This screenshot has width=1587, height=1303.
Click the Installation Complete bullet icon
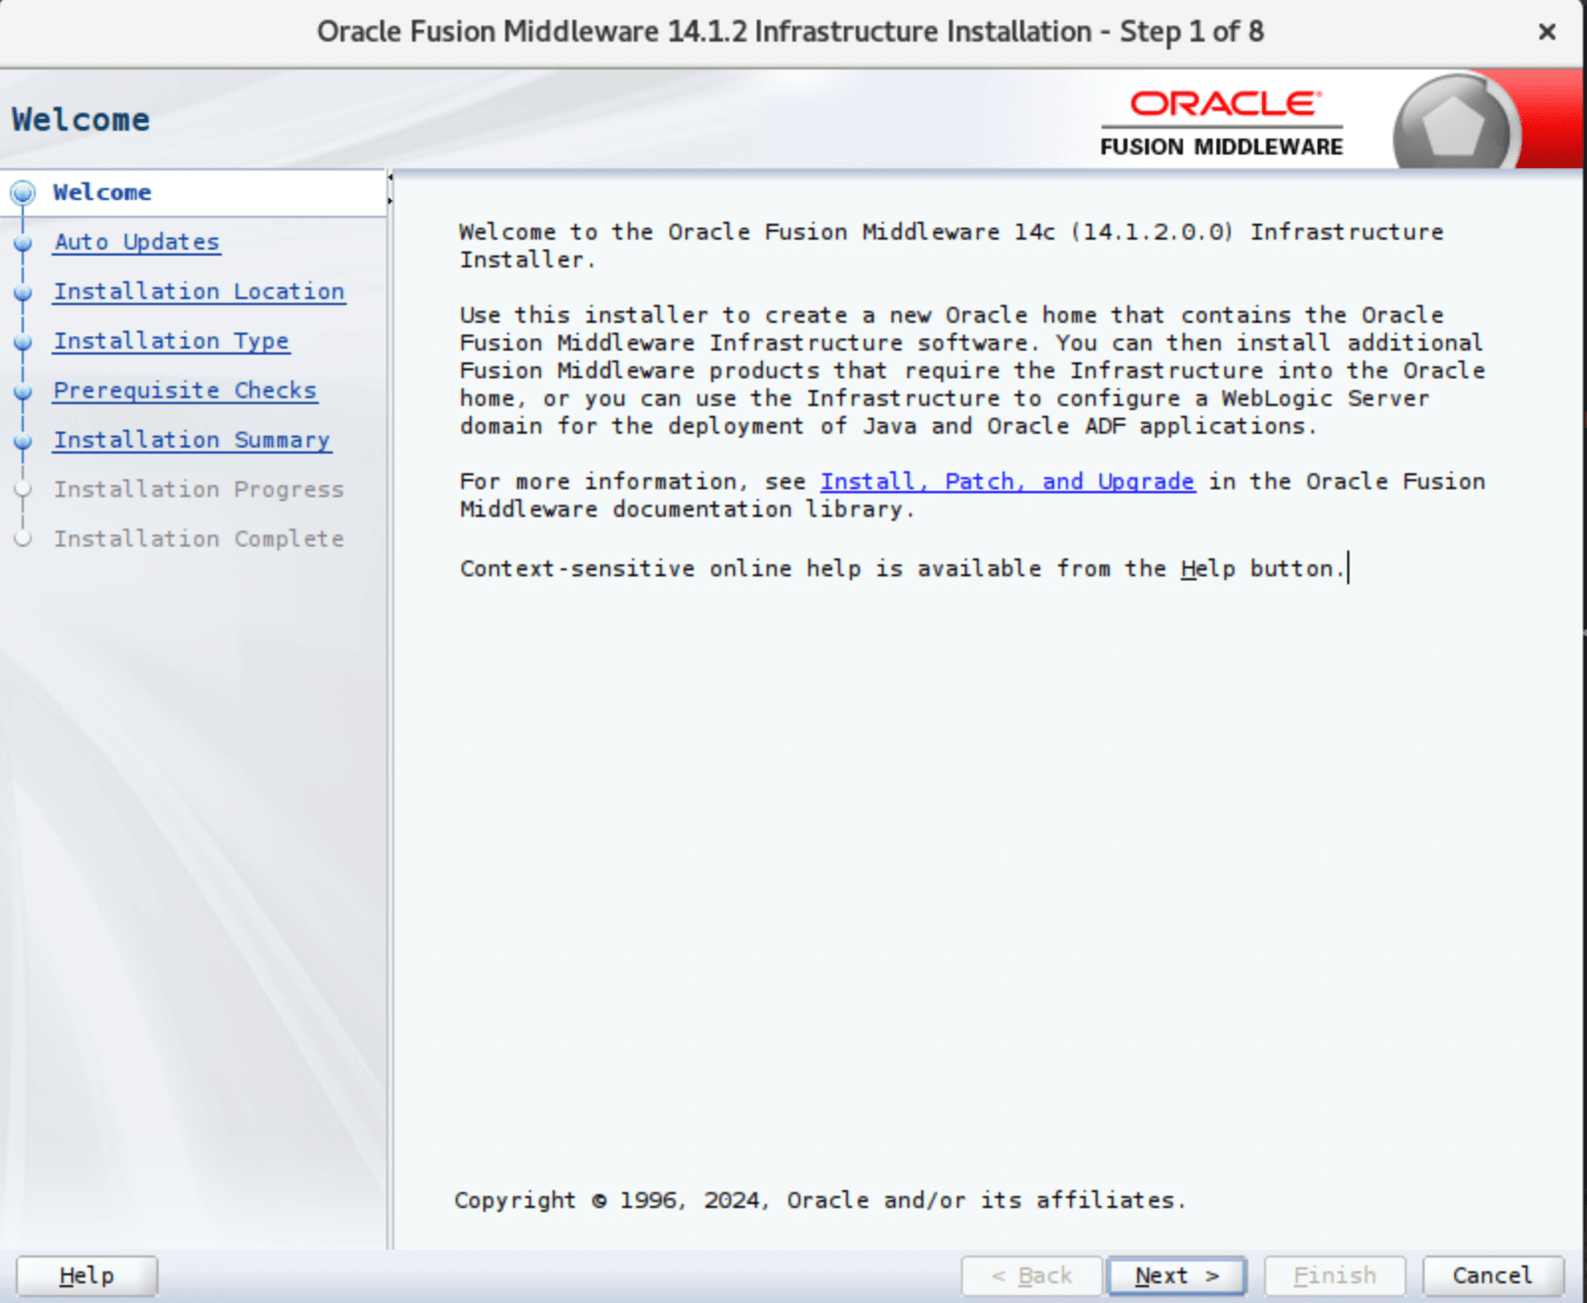click(23, 539)
